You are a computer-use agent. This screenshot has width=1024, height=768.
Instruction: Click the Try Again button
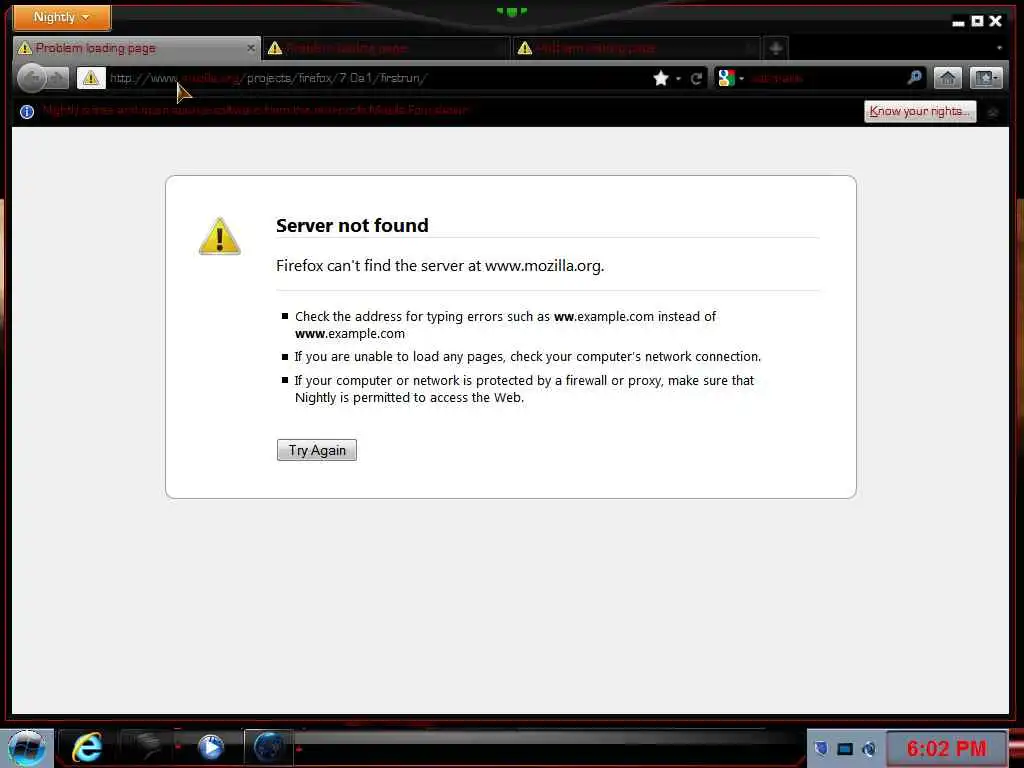click(317, 450)
